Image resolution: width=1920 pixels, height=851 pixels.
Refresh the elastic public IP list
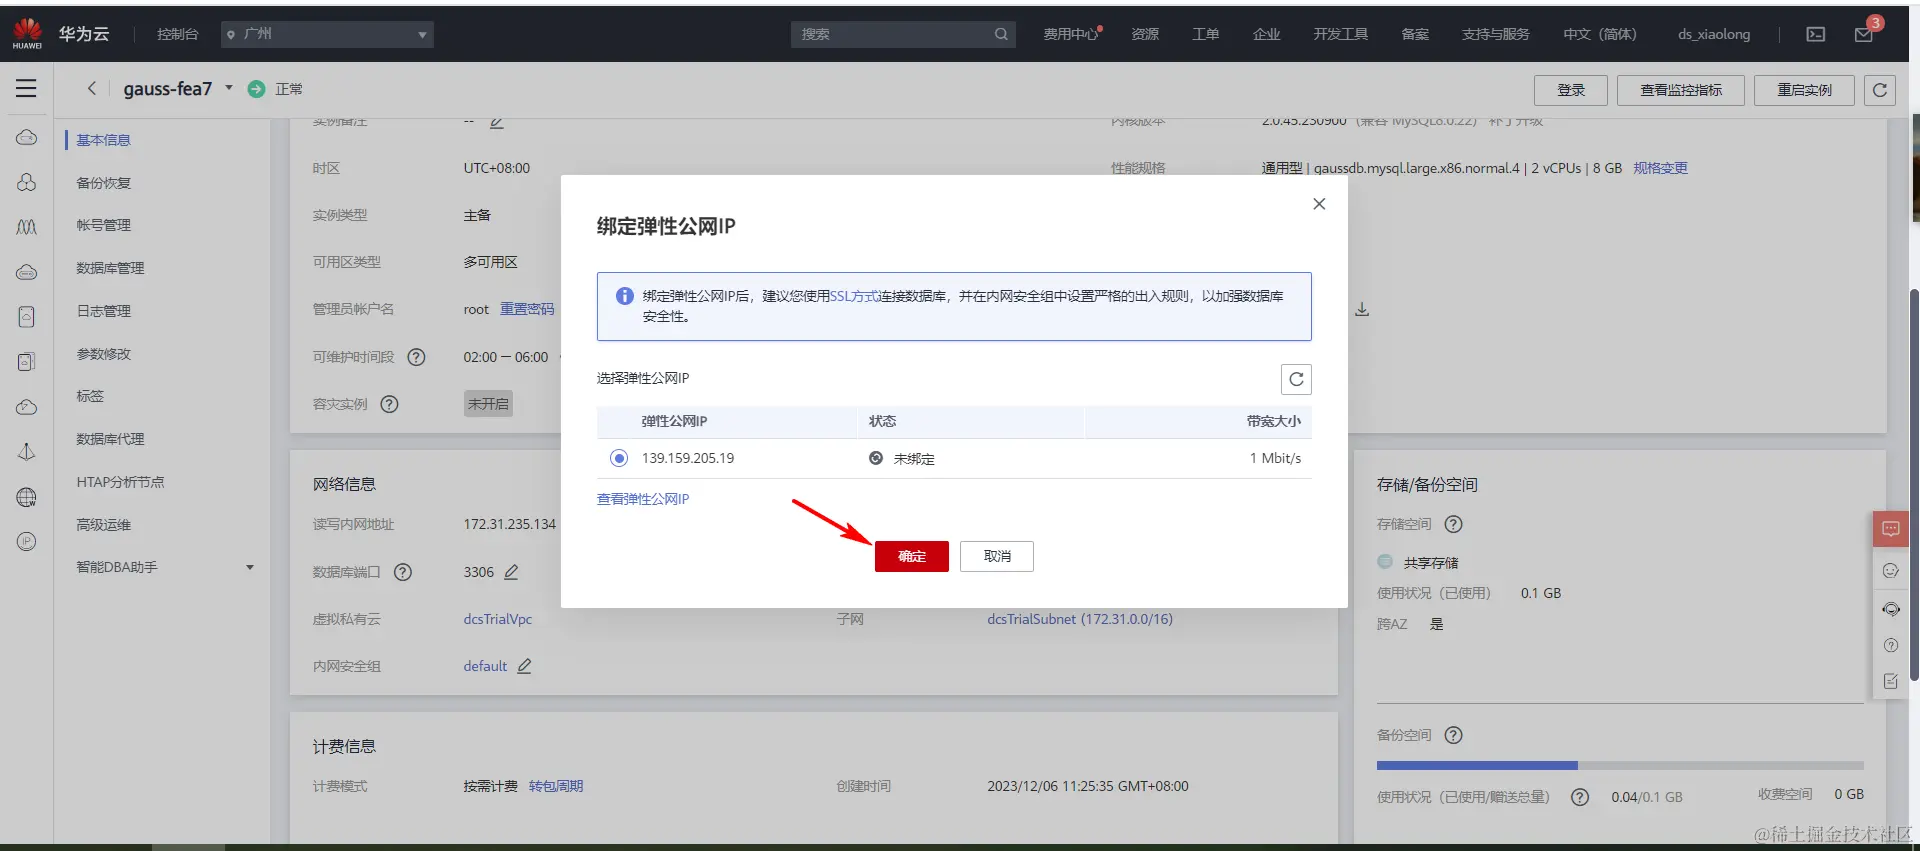tap(1296, 379)
